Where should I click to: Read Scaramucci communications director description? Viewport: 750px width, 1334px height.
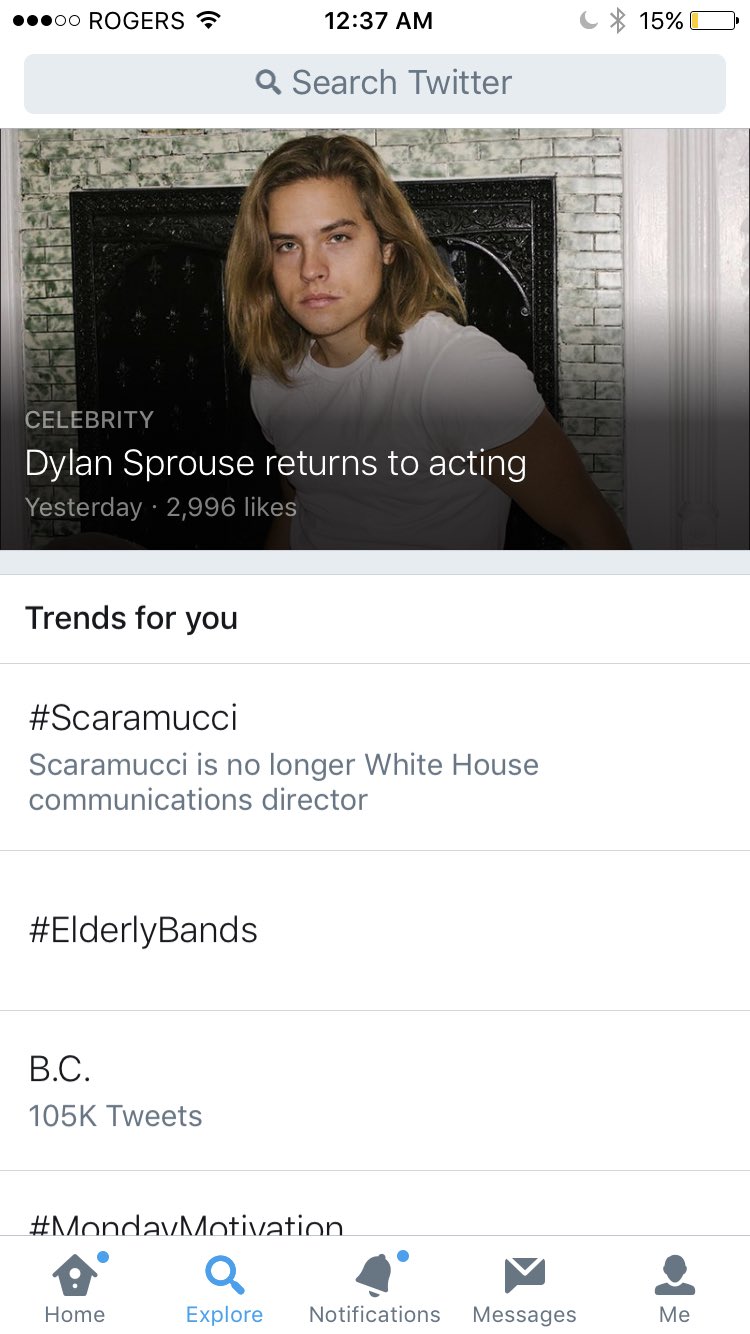[x=283, y=782]
